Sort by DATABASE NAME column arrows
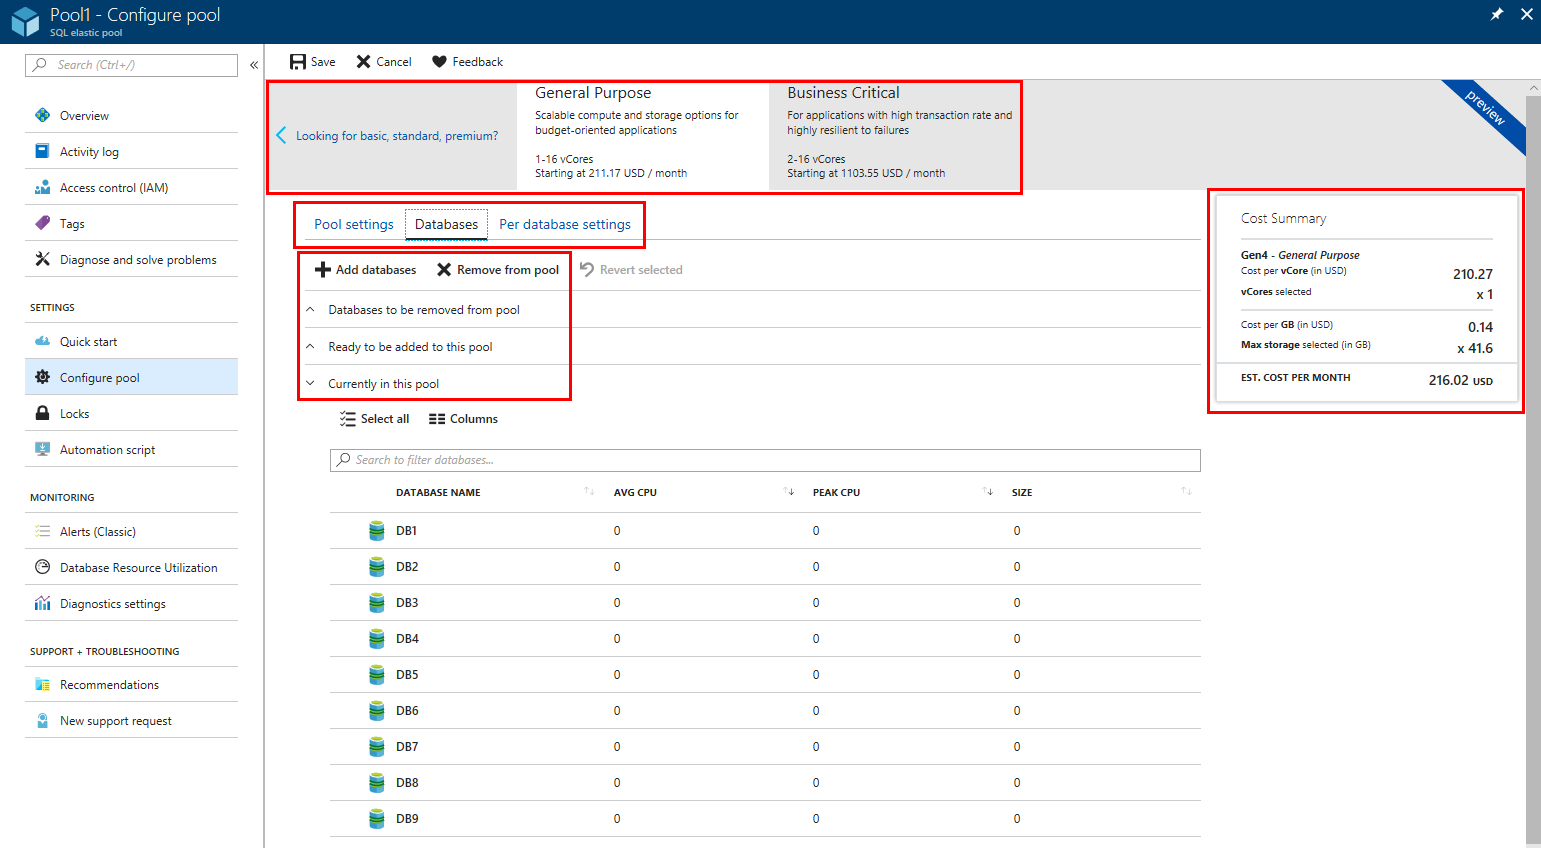 click(x=589, y=491)
